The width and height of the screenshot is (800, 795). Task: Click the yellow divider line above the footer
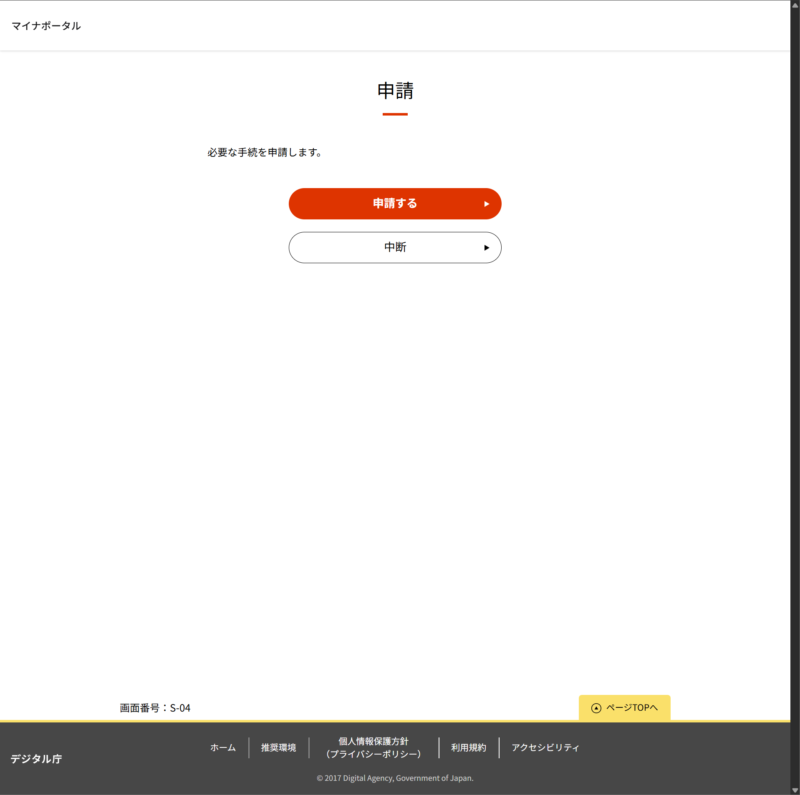[x=300, y=721]
